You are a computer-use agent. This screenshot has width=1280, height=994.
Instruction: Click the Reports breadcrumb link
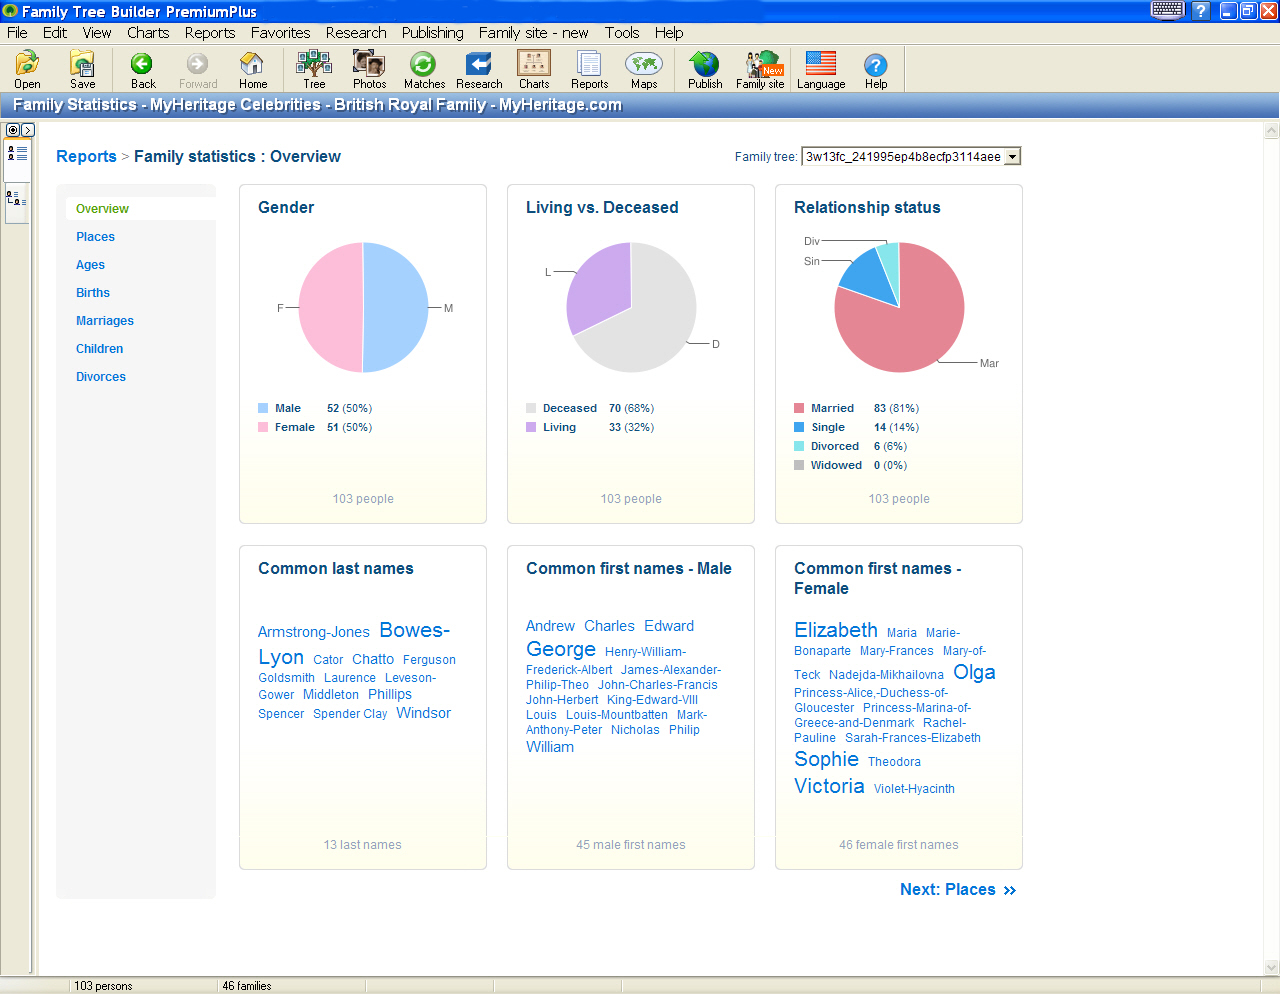(86, 157)
